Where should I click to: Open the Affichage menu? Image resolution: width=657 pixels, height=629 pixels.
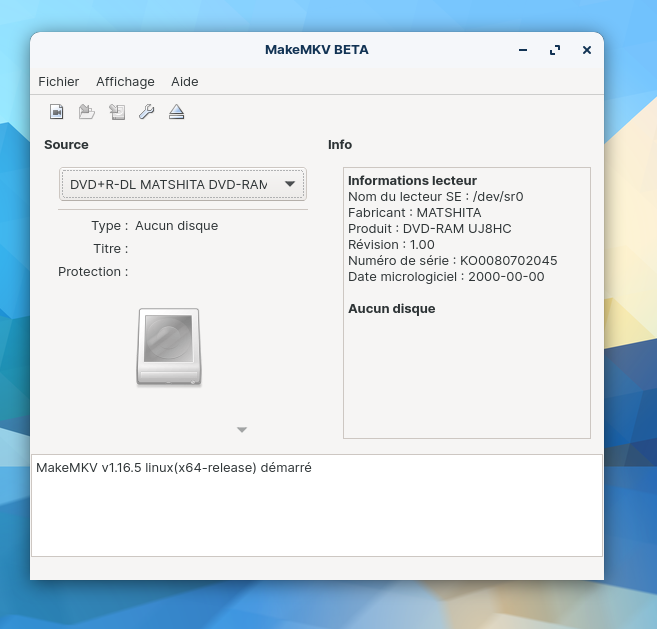pos(125,81)
